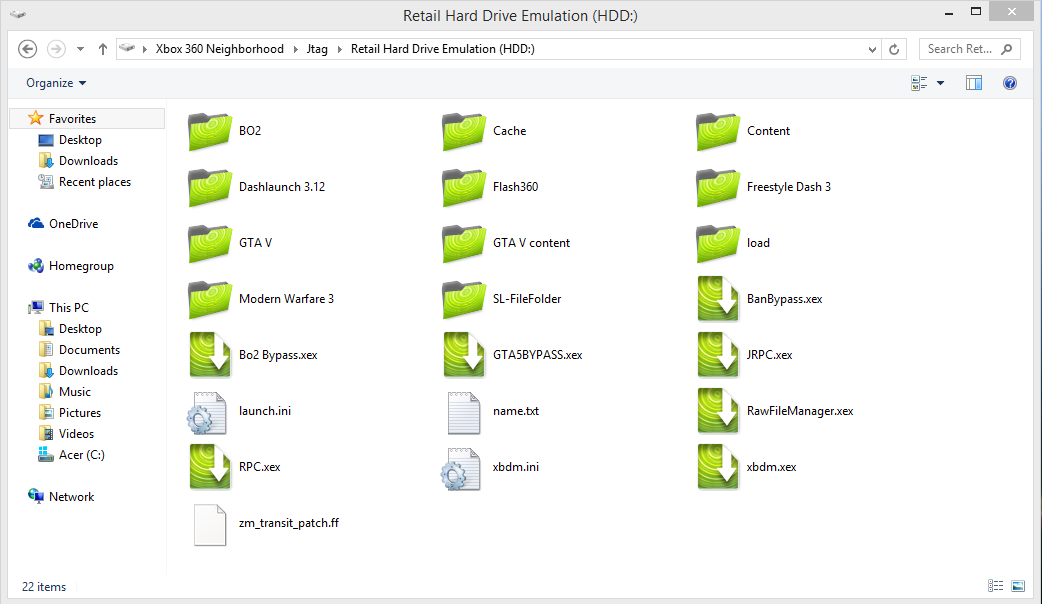Open the BO2 folder icon

point(210,131)
